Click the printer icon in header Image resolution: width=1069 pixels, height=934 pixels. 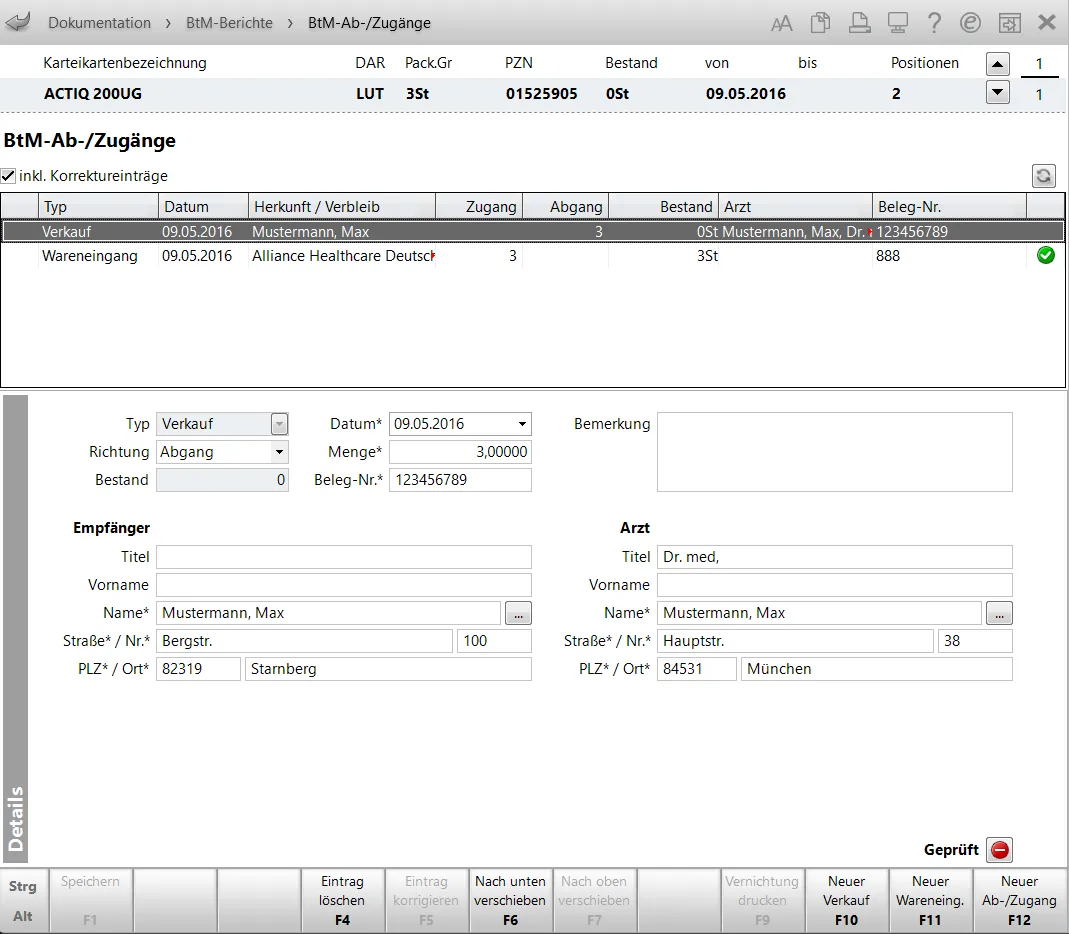coord(859,22)
